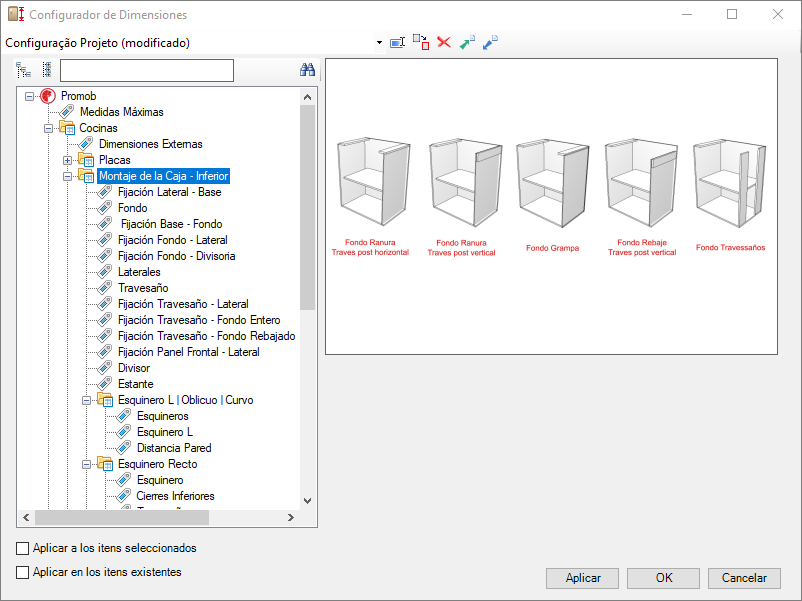This screenshot has height=601, width=802.
Task: Maximize the Configurador de Dimensiones window
Action: (732, 14)
